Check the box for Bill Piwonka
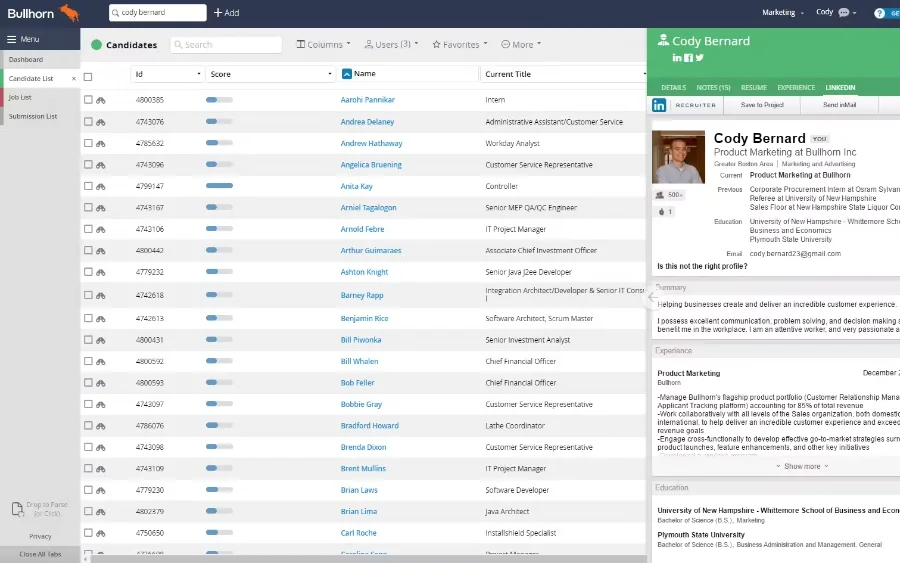 (x=88, y=340)
